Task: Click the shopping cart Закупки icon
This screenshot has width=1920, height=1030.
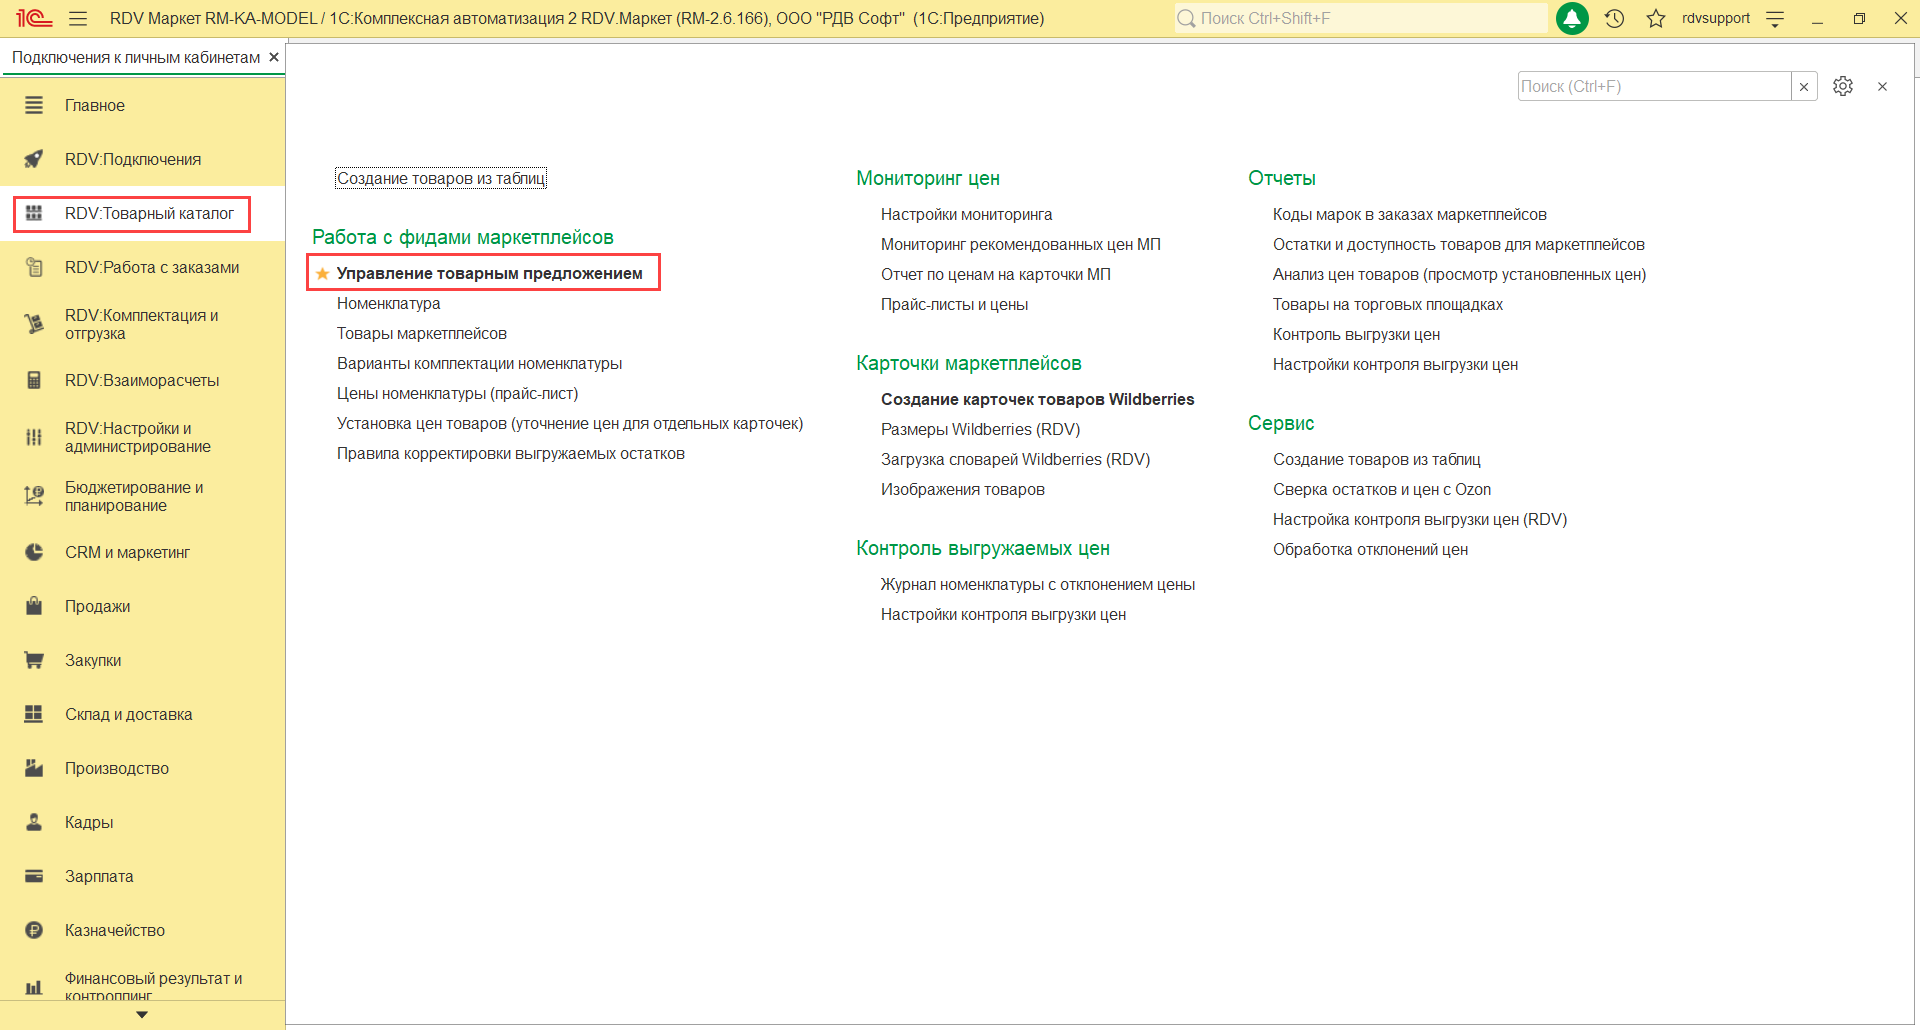Action: tap(34, 660)
